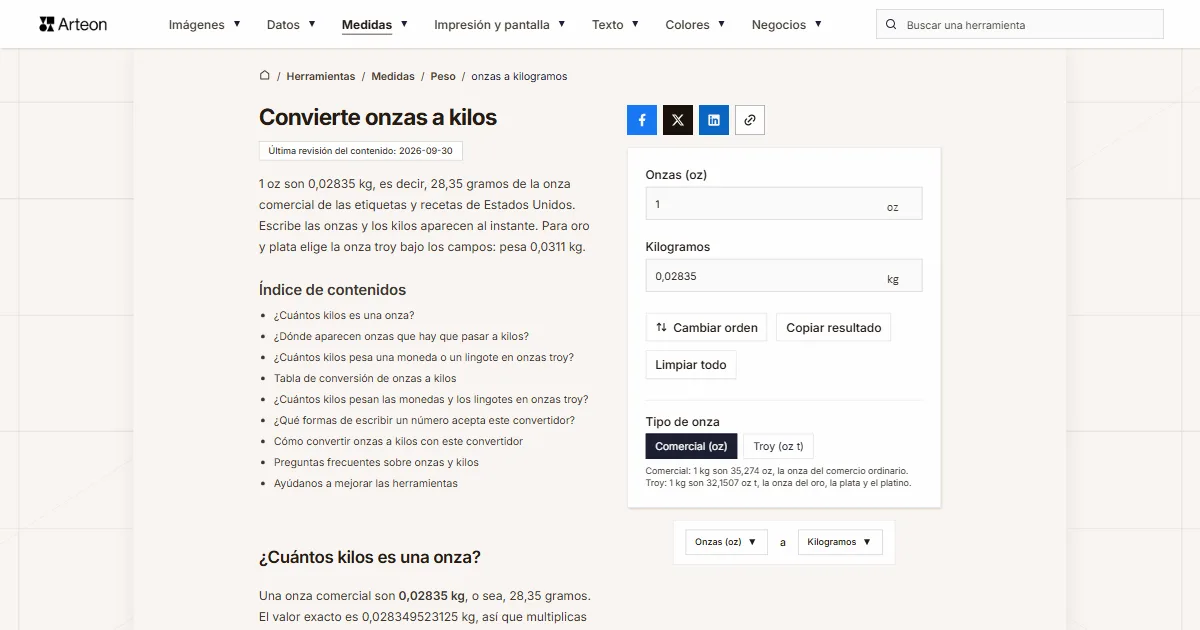This screenshot has width=1200, height=630.
Task: Open '¿Cuántos kilos es una onza?' index link
Action: click(344, 315)
